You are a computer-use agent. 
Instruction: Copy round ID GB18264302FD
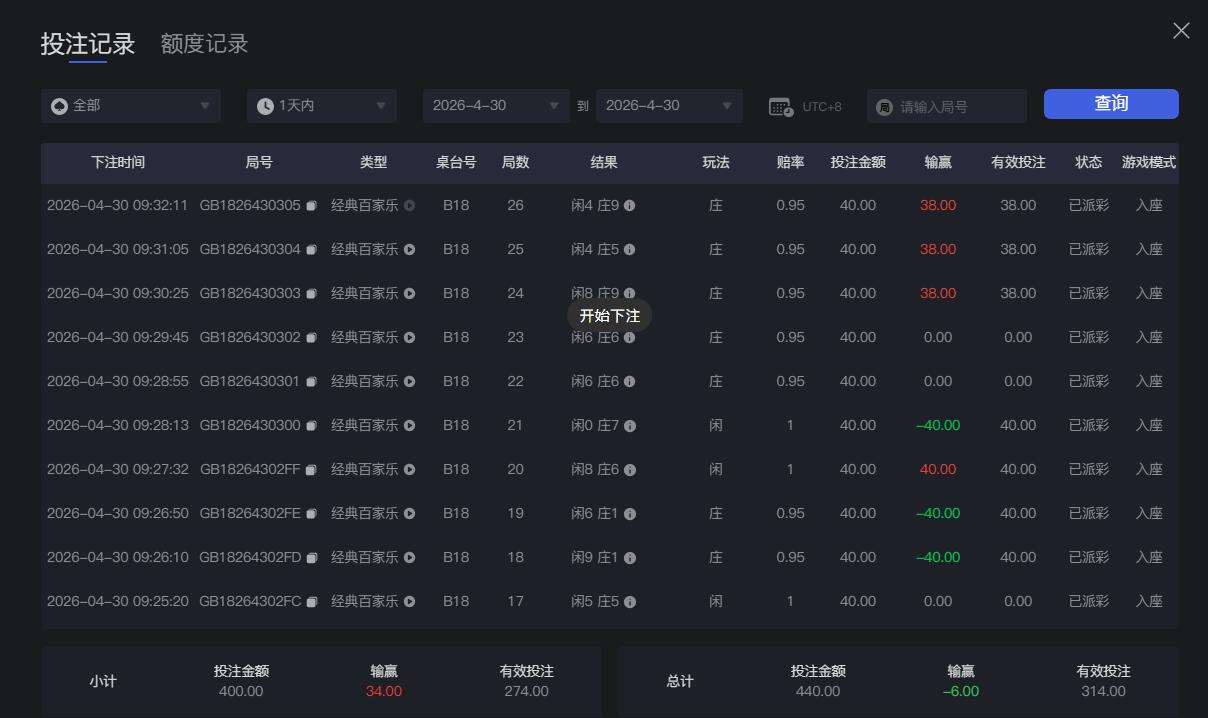pyautogui.click(x=311, y=558)
